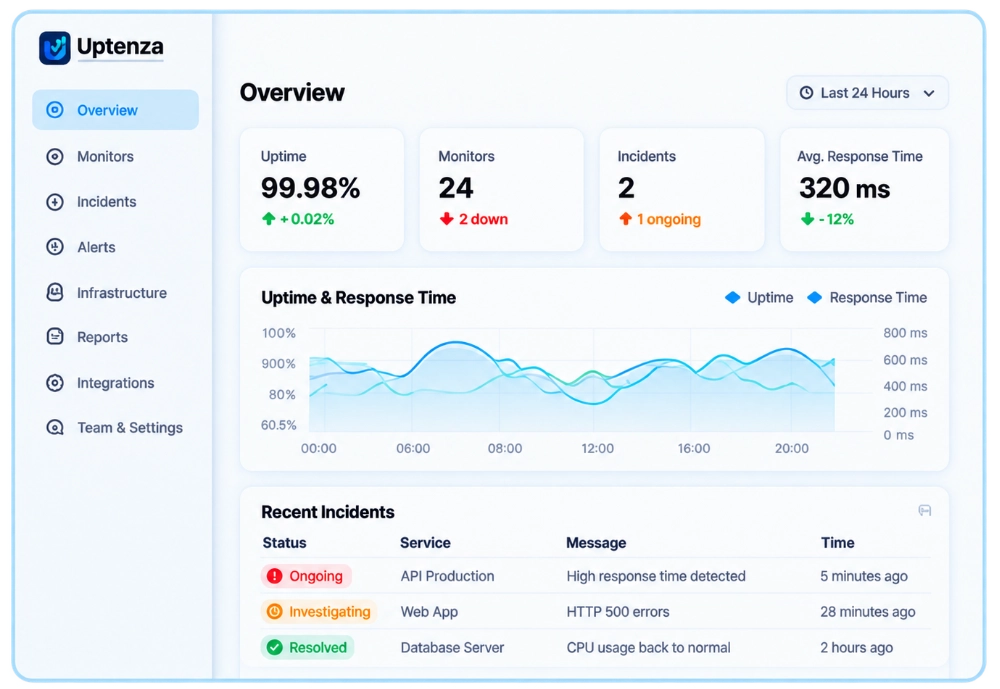Click the Database Server service cell
1000x689 pixels.
[x=452, y=648]
